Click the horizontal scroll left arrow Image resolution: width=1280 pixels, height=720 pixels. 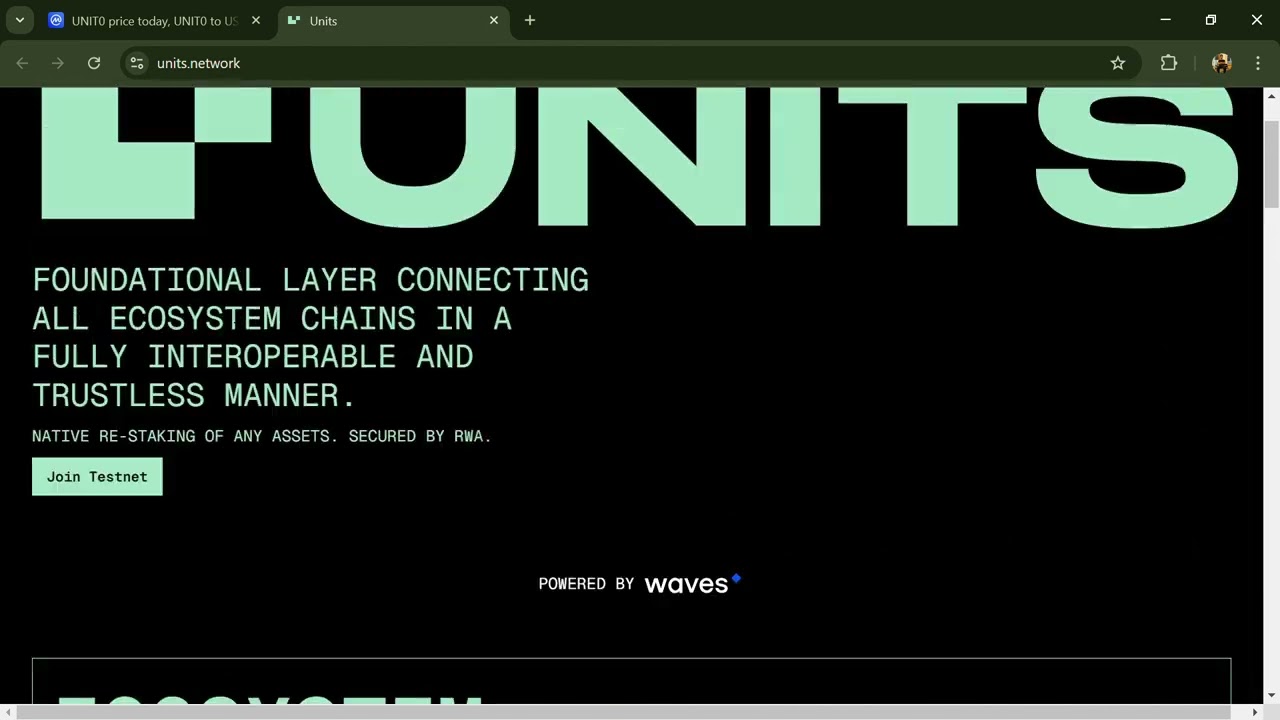coord(8,712)
